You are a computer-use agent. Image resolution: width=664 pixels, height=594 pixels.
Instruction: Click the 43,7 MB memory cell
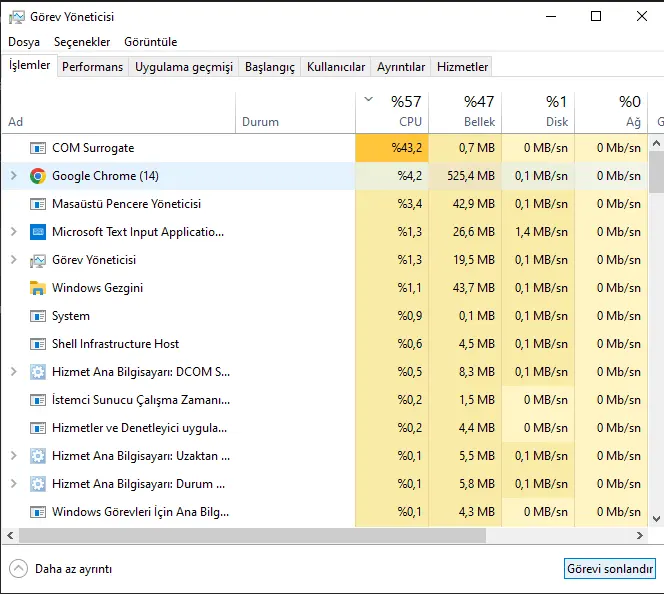tap(465, 288)
